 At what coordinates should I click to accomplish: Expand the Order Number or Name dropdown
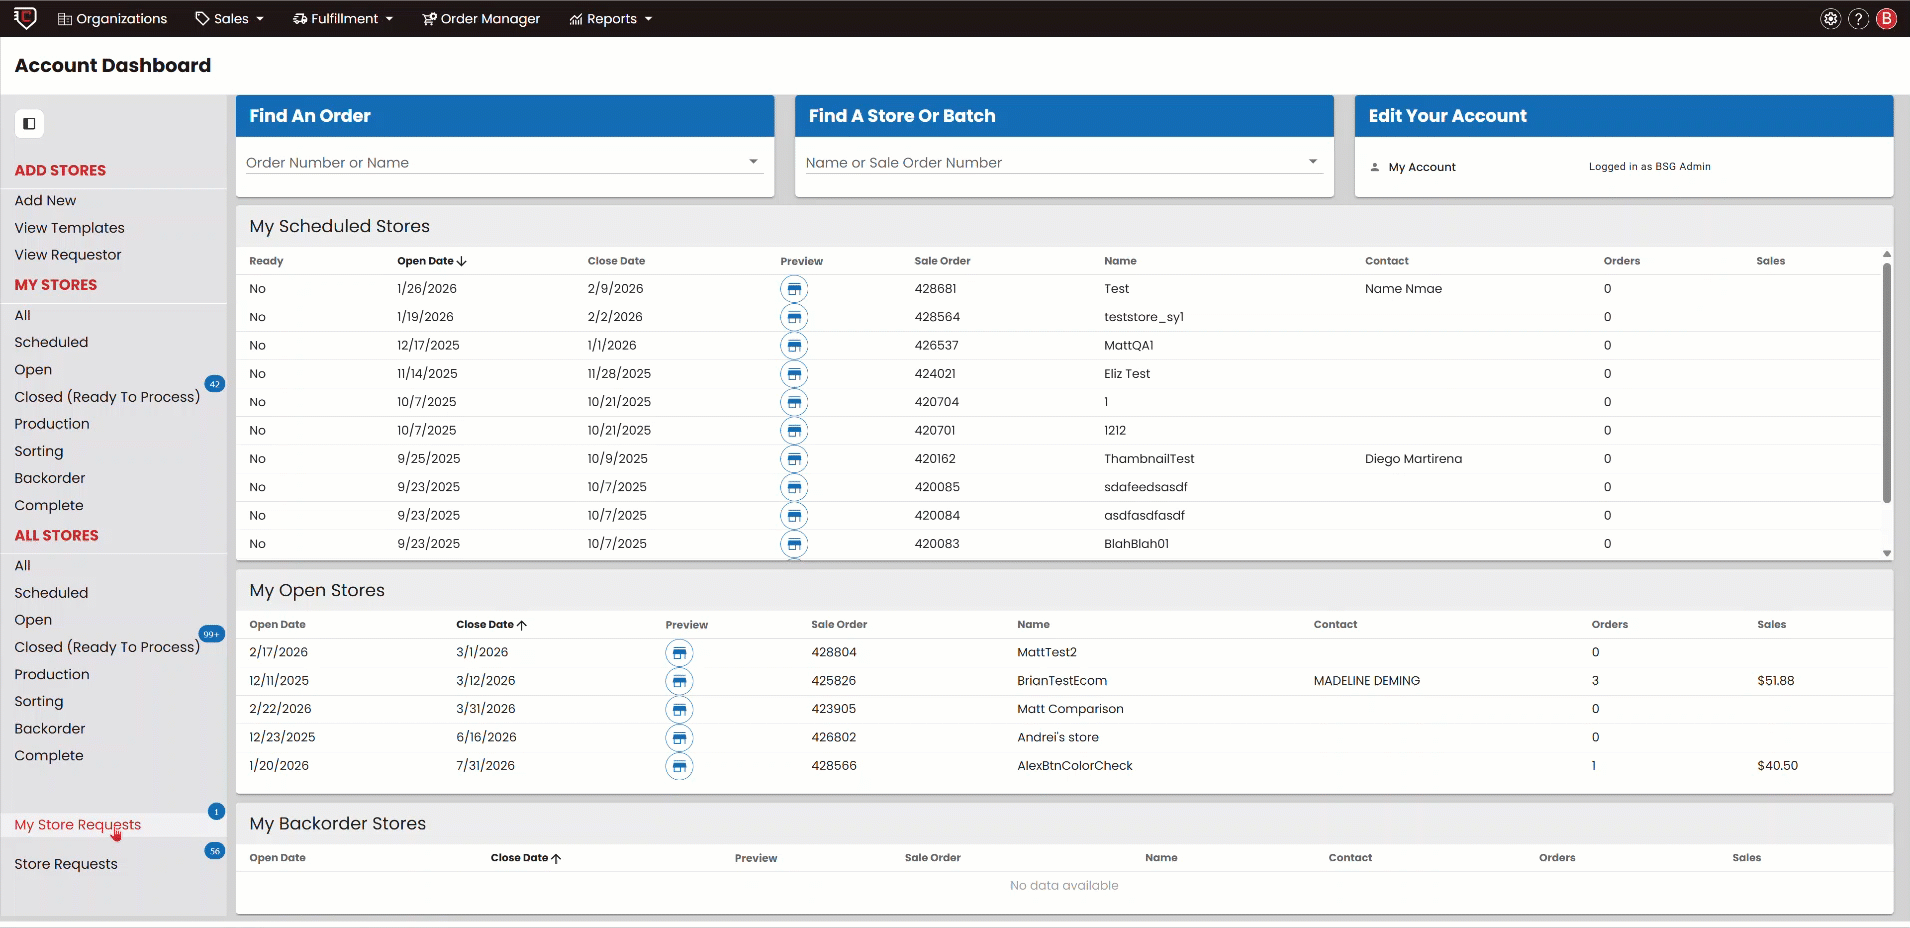click(x=753, y=162)
